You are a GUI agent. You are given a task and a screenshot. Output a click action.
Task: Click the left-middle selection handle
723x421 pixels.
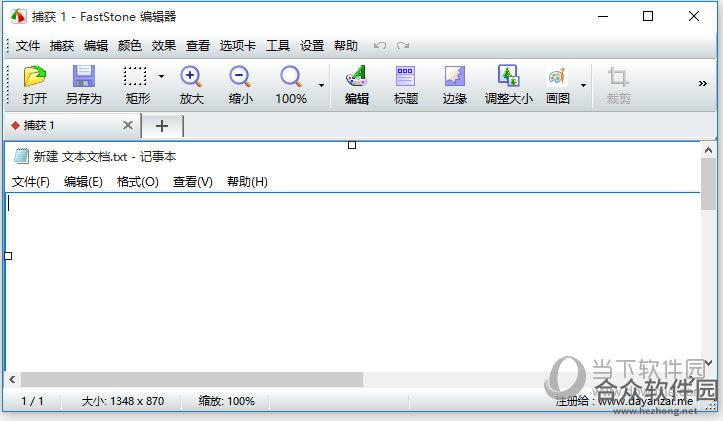click(8, 256)
